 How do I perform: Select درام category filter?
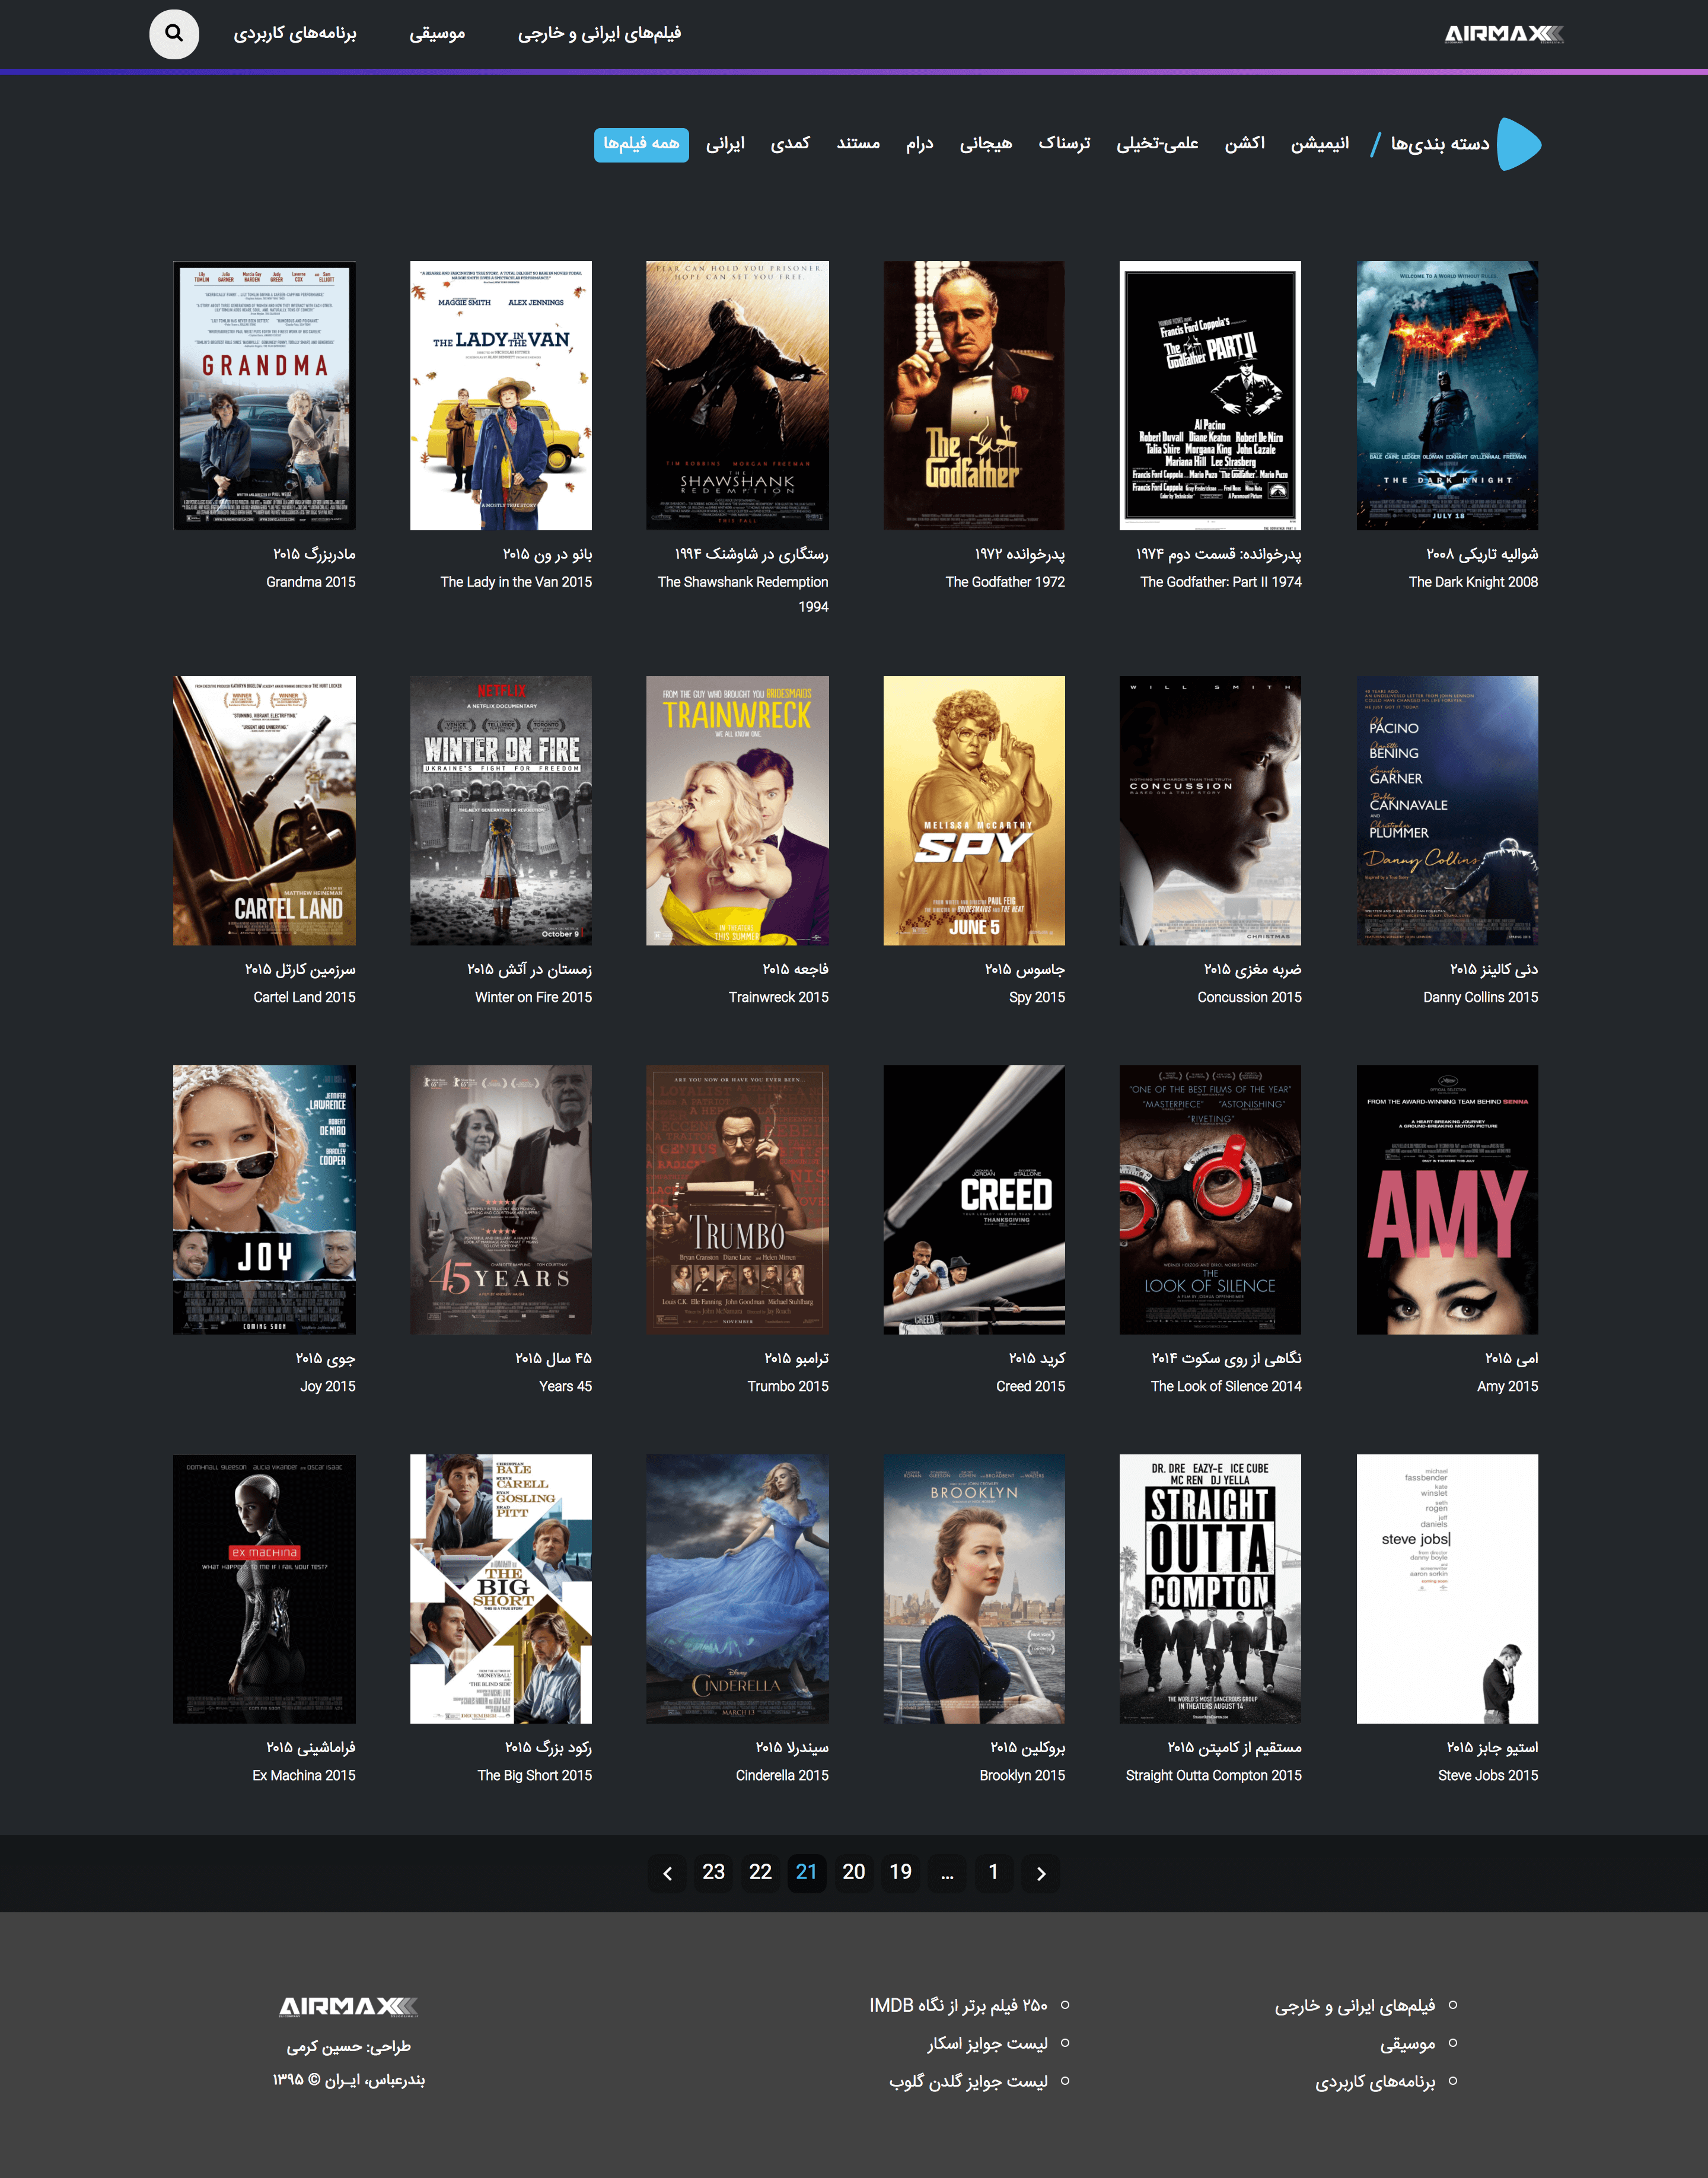(x=920, y=145)
